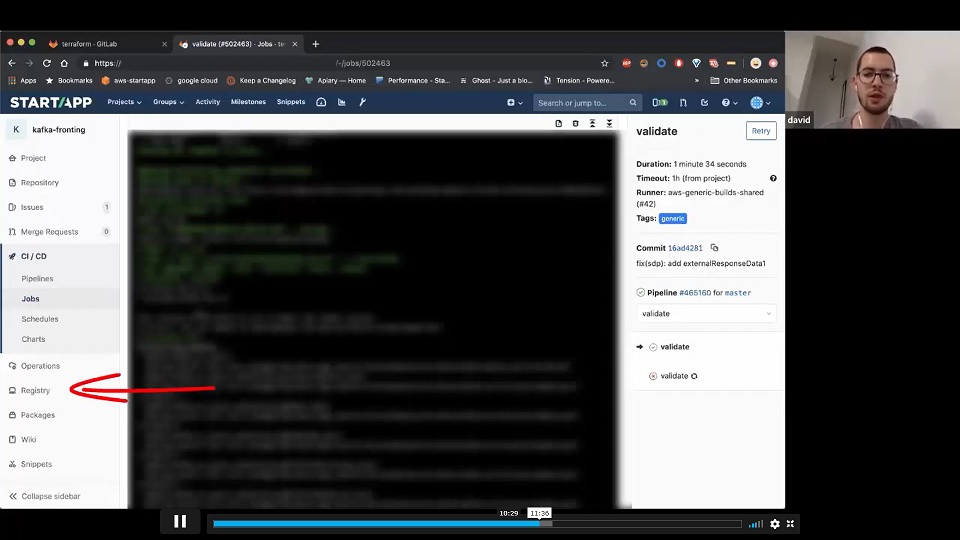960x540 pixels.
Task: Pause the video playback
Action: pos(180,521)
